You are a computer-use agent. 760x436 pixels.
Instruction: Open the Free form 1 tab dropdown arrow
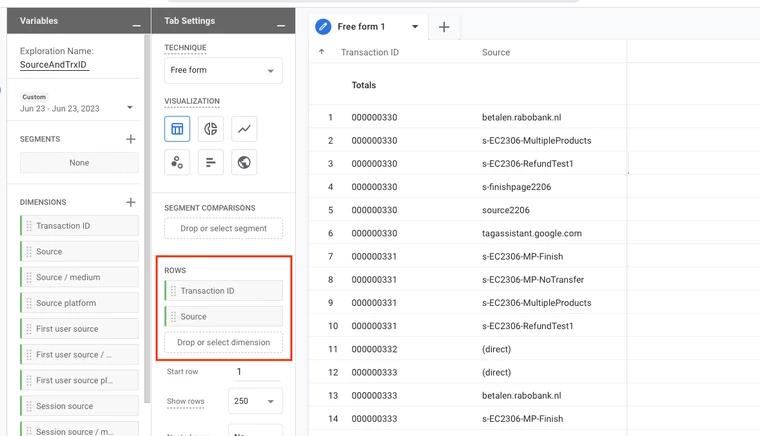point(415,27)
